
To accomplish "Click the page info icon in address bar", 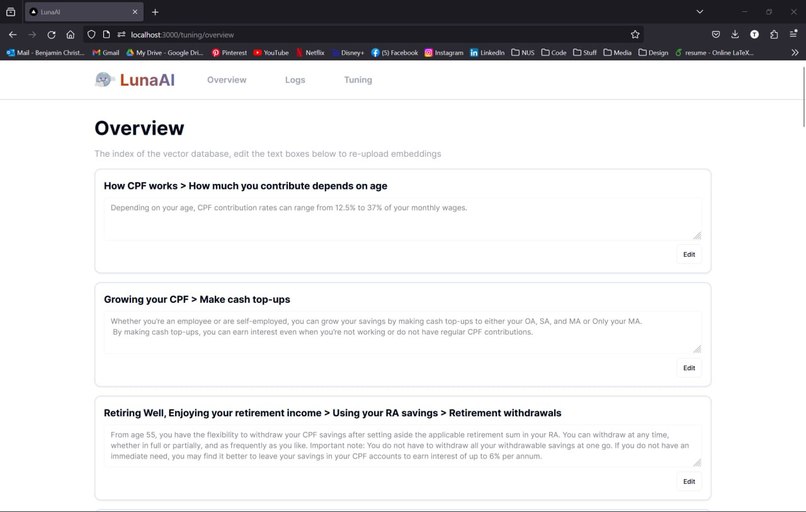I will [x=106, y=34].
